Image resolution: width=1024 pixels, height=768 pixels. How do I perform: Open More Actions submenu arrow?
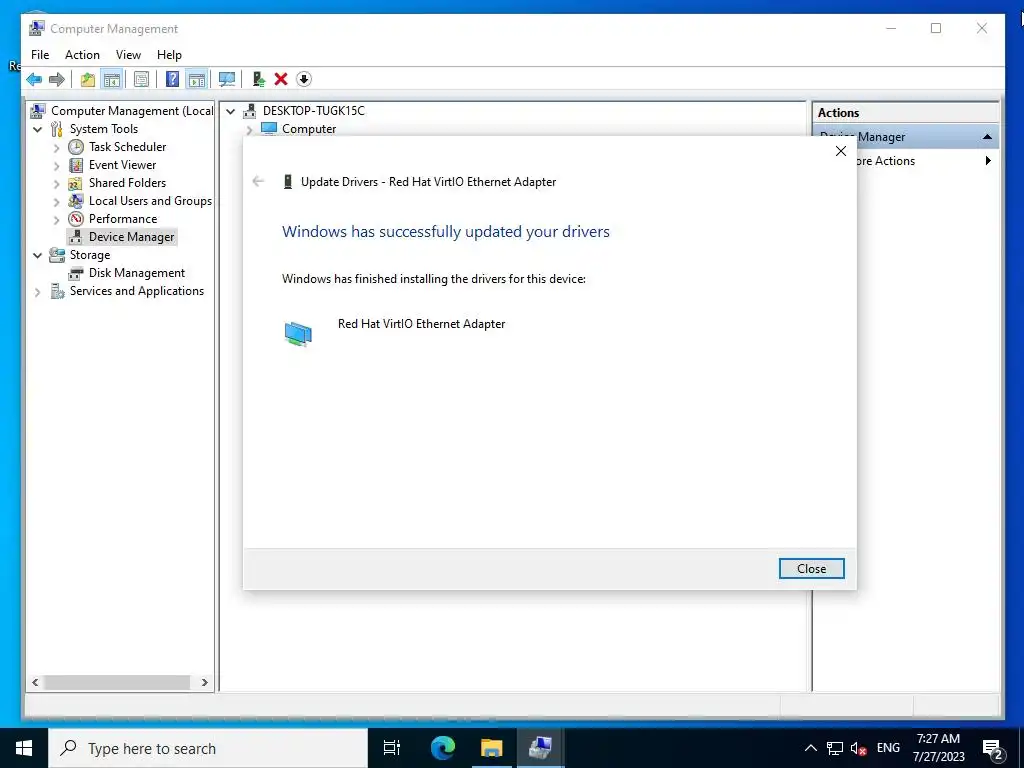pos(988,161)
